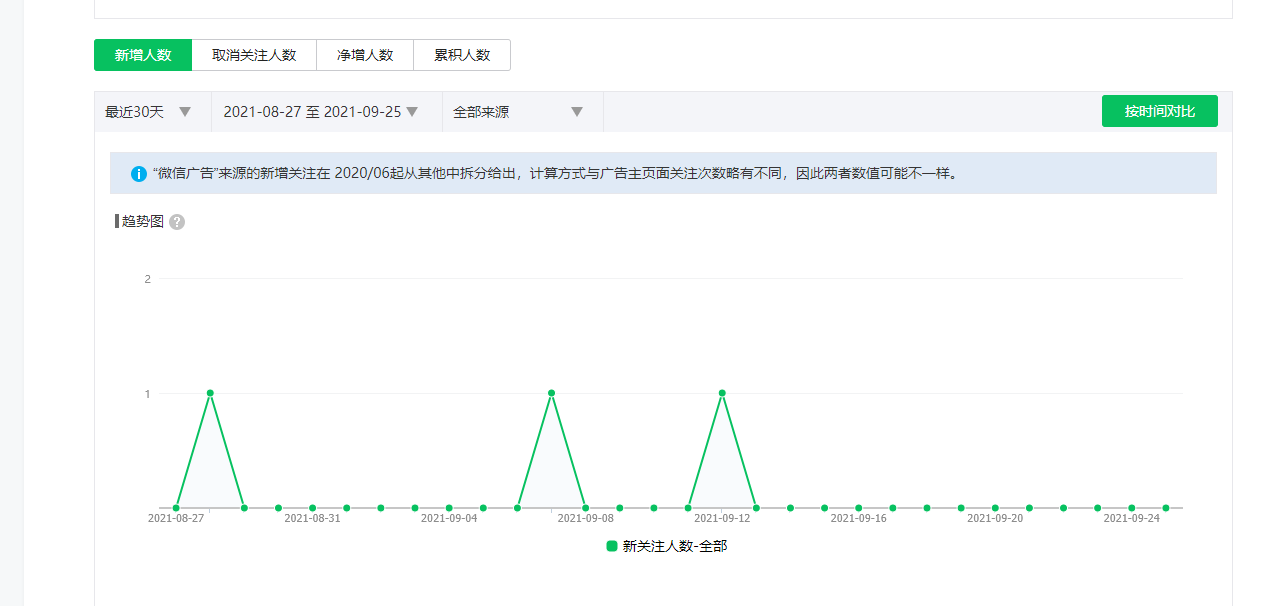Open the date range picker 2021-08-27 至 2021-09-25
The image size is (1262, 606).
pyautogui.click(x=320, y=112)
